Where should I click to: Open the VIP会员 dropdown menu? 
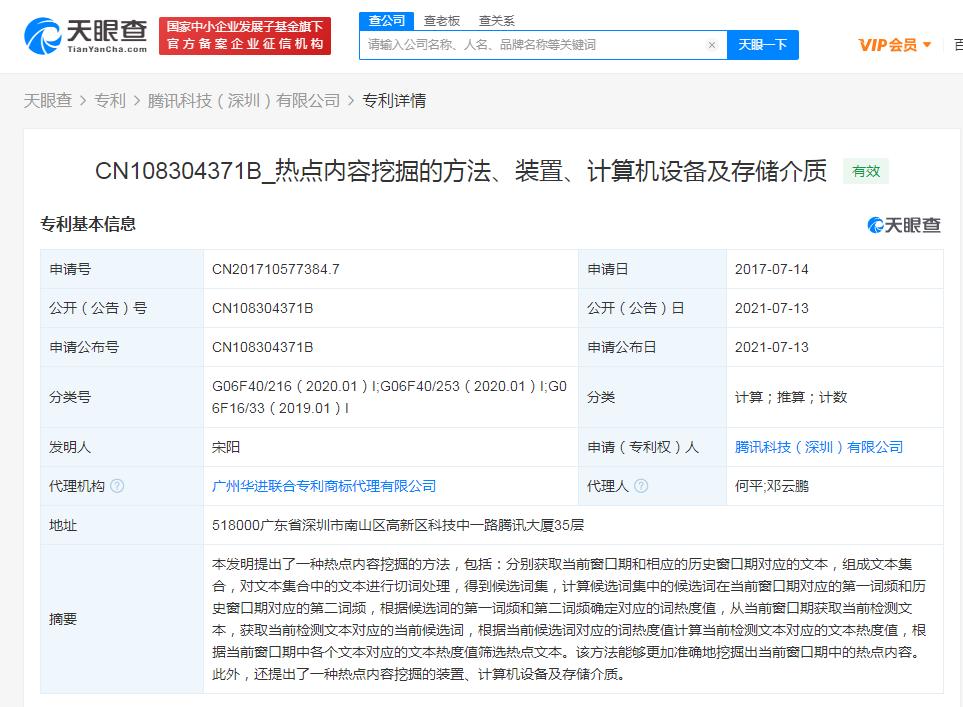point(895,45)
